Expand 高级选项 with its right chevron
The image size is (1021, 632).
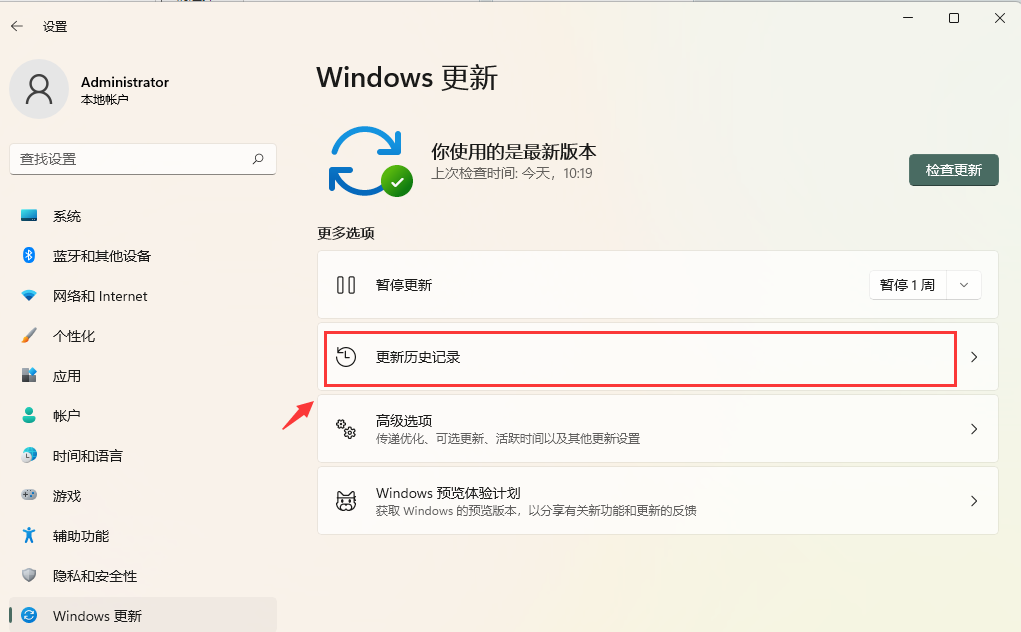click(973, 428)
